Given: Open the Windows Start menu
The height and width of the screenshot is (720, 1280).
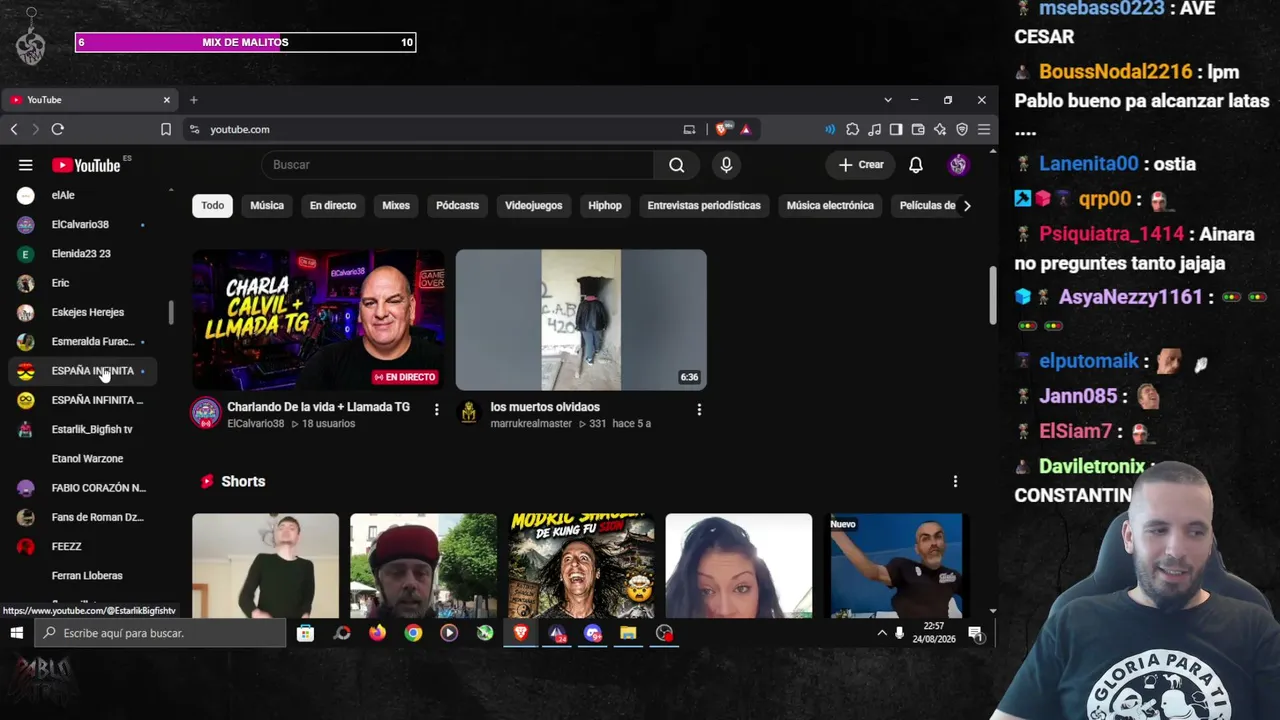Looking at the screenshot, I should coord(17,633).
